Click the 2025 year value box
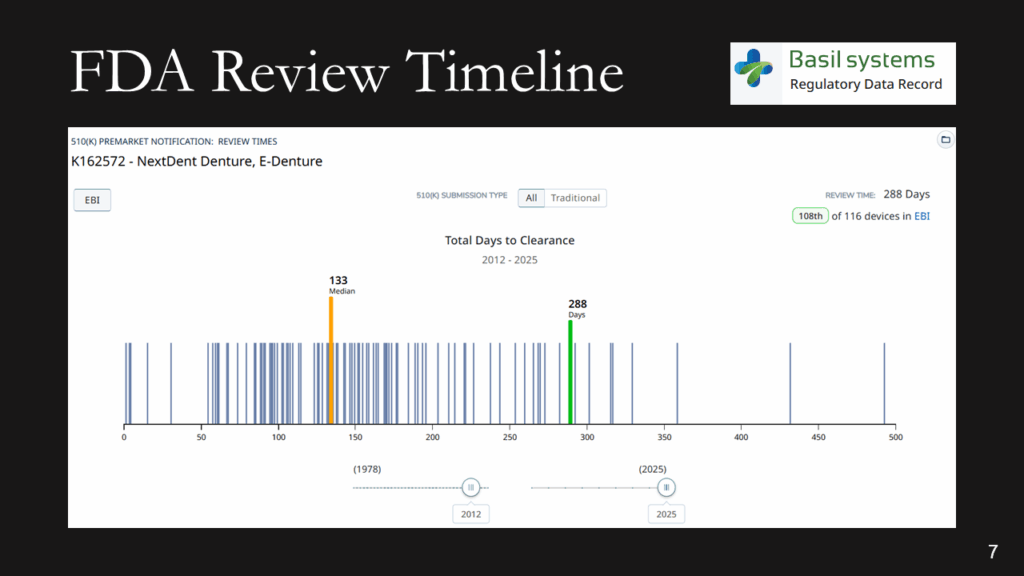Image resolution: width=1024 pixels, height=576 pixels. pos(666,513)
